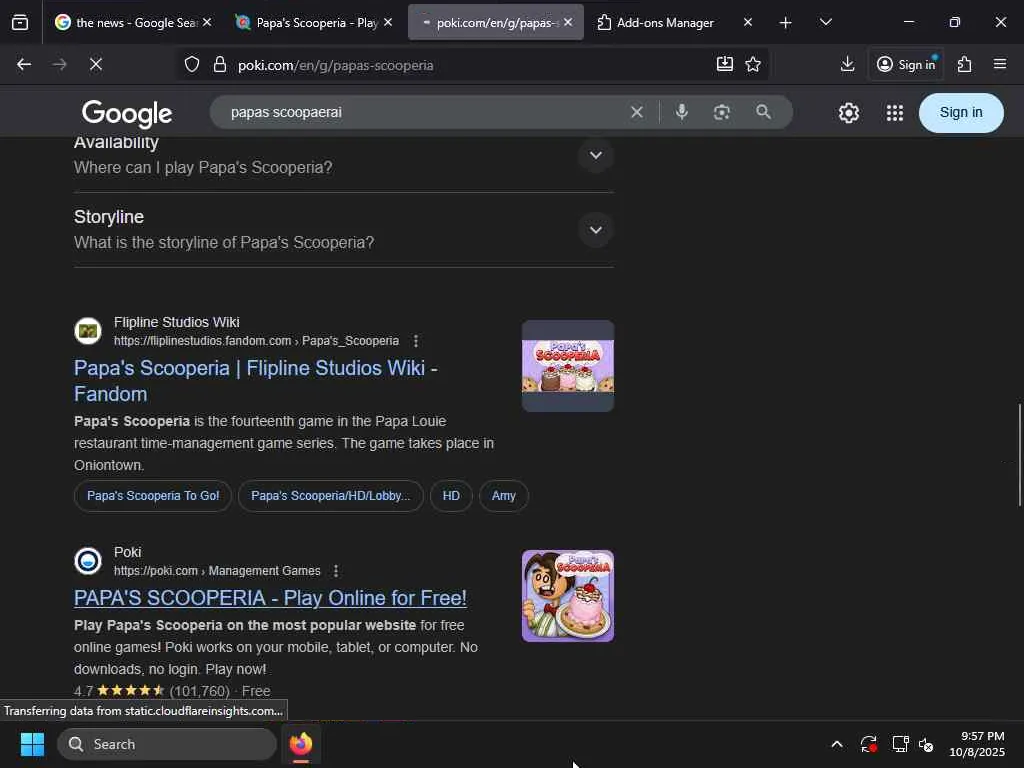
Task: Open Papa's Scooperia To Go! chip
Action: (x=153, y=496)
